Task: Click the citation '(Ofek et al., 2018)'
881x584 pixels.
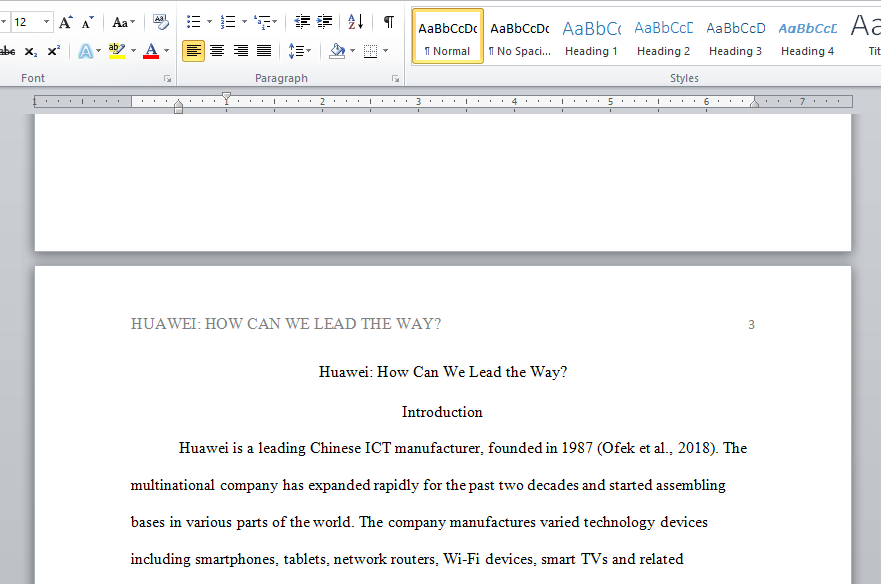Action: [x=657, y=448]
